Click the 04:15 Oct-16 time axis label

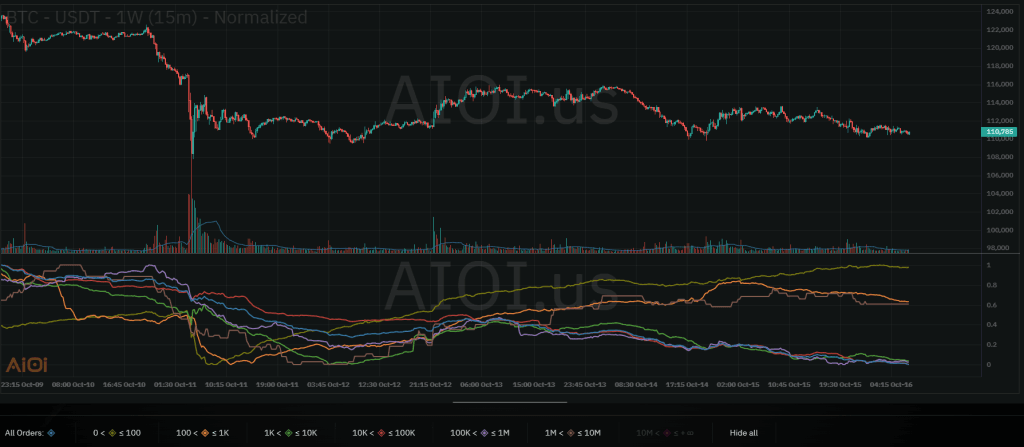pyautogui.click(x=890, y=384)
